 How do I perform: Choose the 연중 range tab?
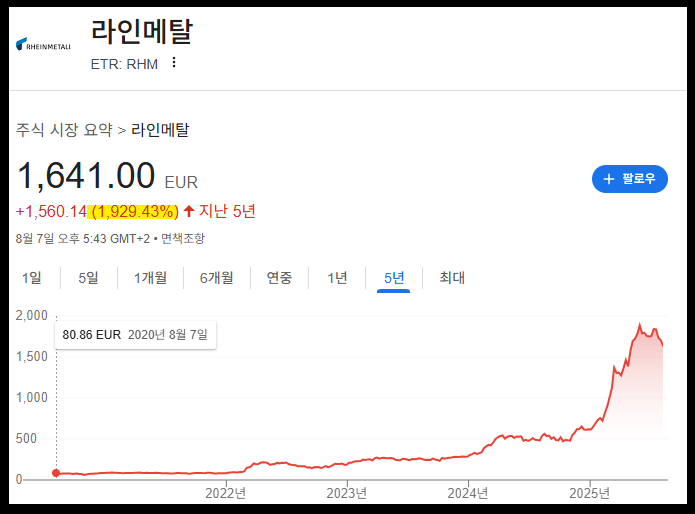tap(279, 278)
